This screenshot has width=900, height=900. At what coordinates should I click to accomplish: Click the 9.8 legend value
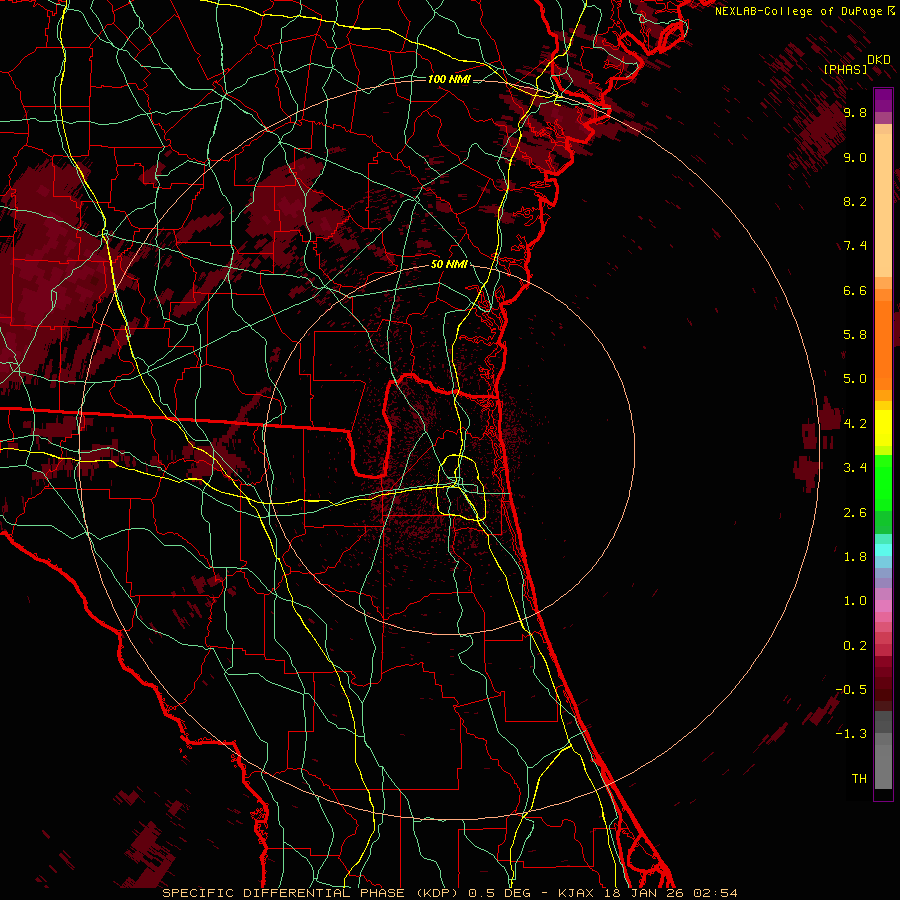855,113
